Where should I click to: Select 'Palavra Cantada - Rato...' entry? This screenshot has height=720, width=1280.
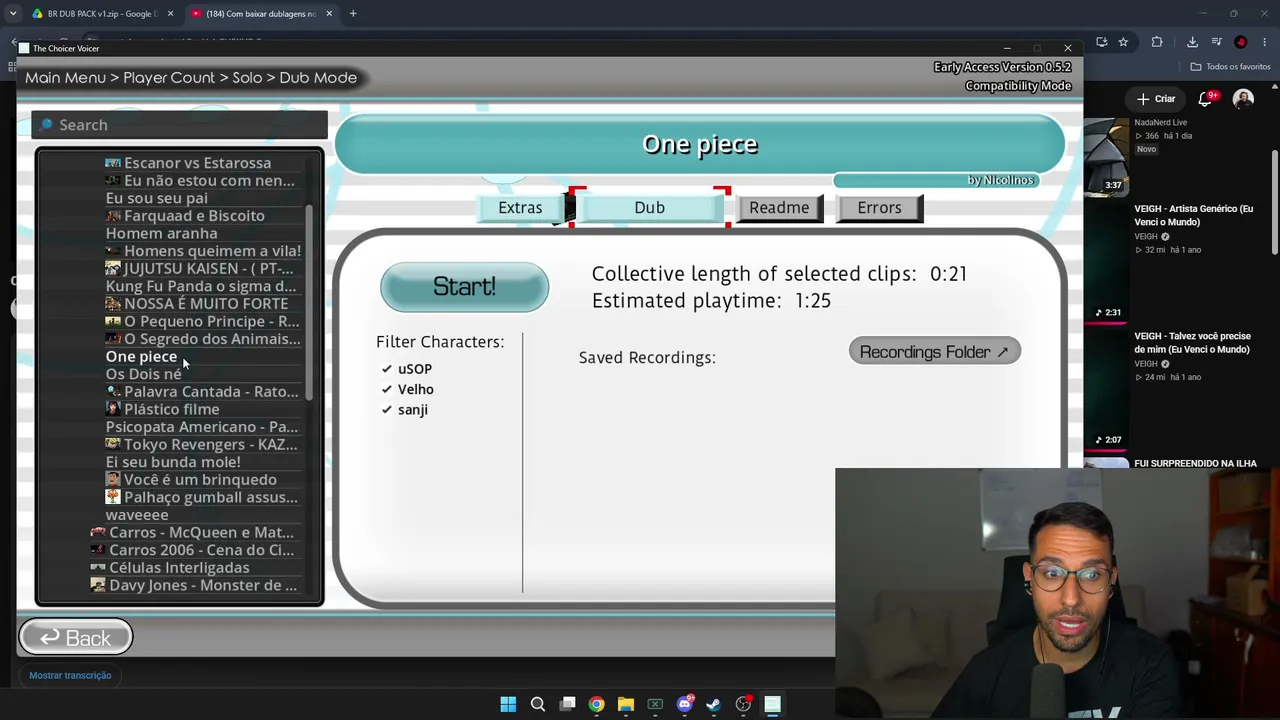pos(203,392)
